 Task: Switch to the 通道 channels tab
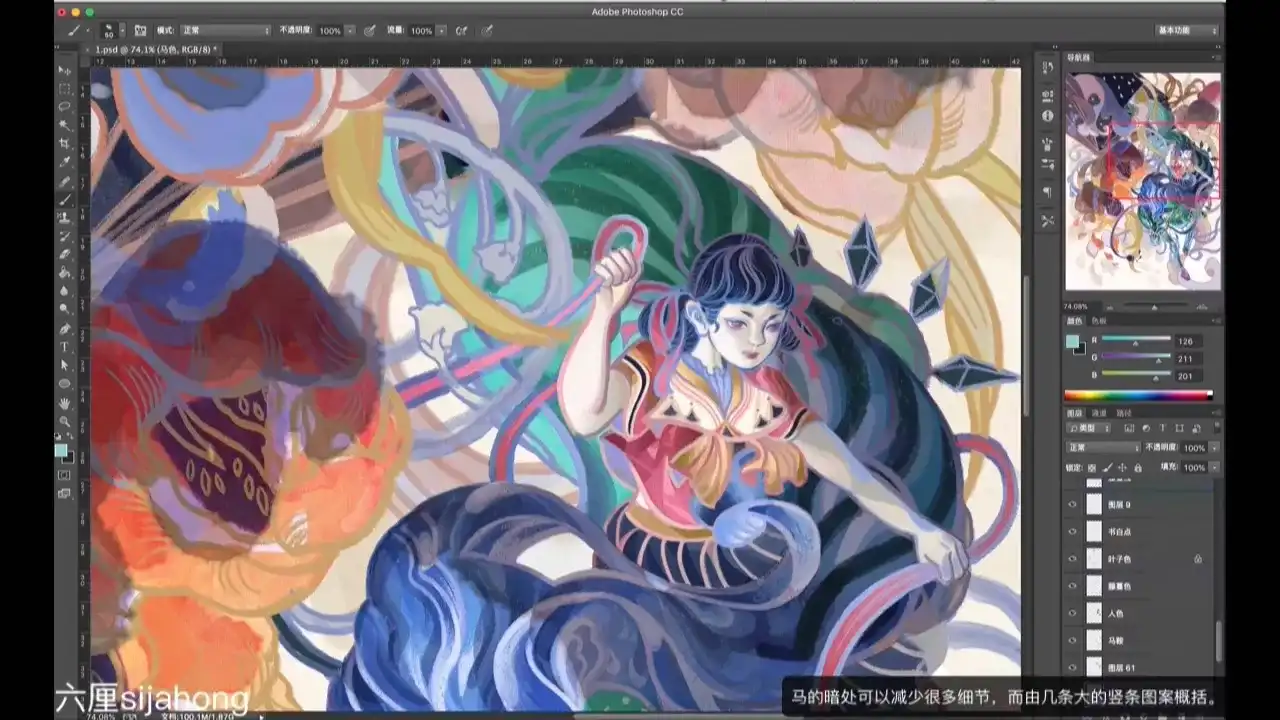pos(1100,412)
